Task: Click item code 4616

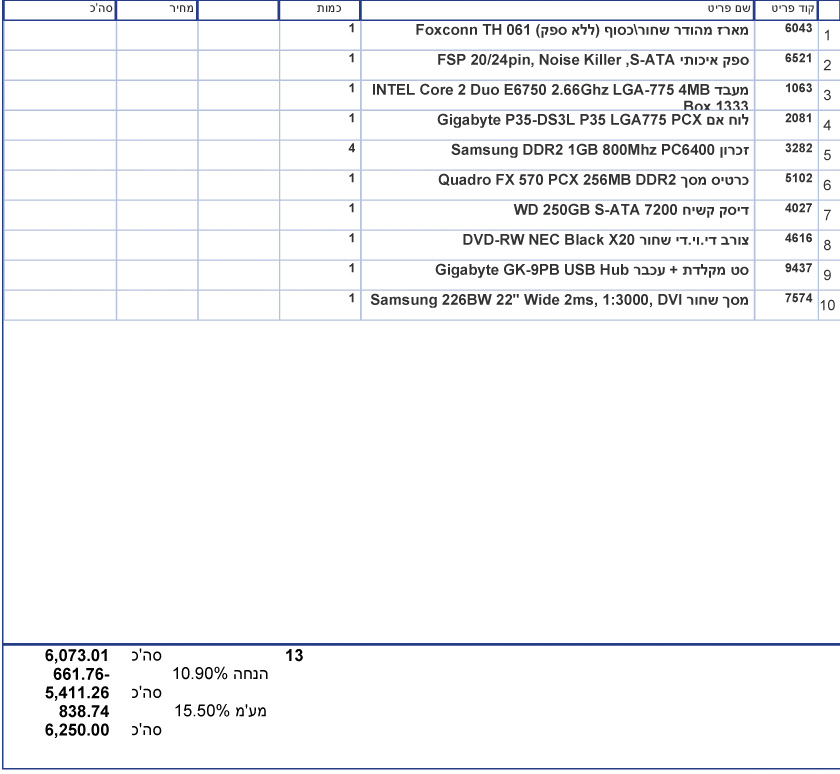Action: click(798, 238)
